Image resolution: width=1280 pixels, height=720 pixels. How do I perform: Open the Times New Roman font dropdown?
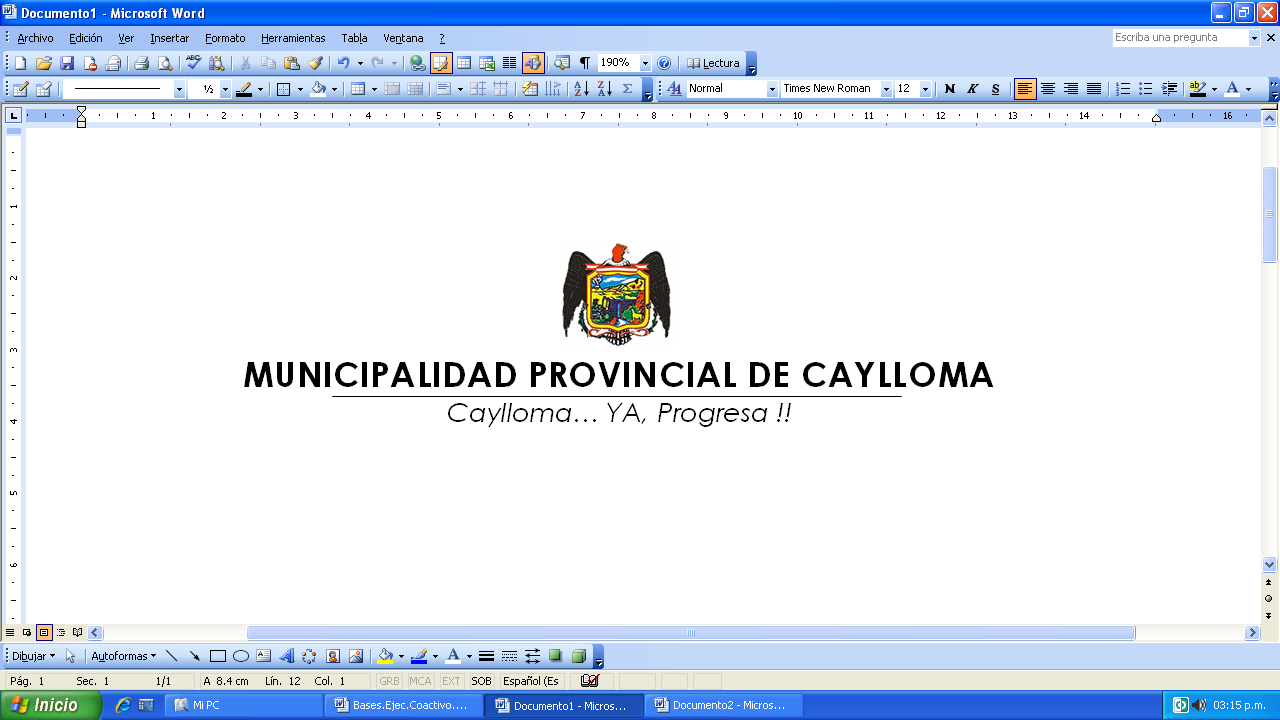click(886, 89)
